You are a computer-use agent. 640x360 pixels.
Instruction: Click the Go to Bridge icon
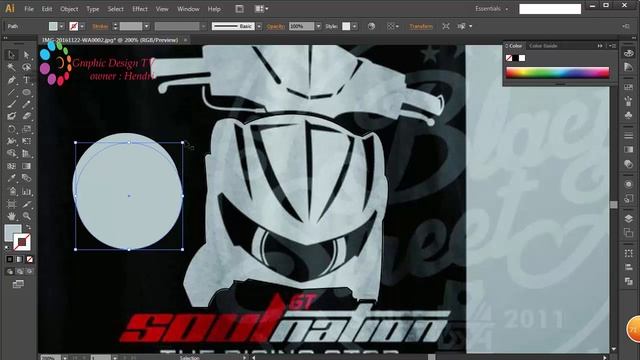[240, 9]
